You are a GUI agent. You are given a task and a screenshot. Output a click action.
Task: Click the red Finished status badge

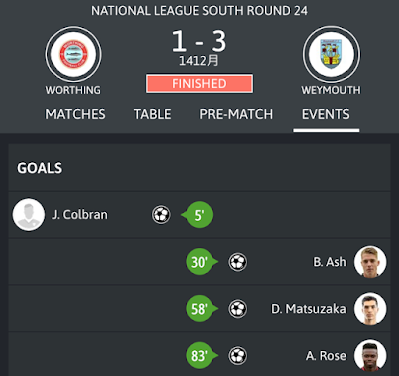[x=199, y=83]
